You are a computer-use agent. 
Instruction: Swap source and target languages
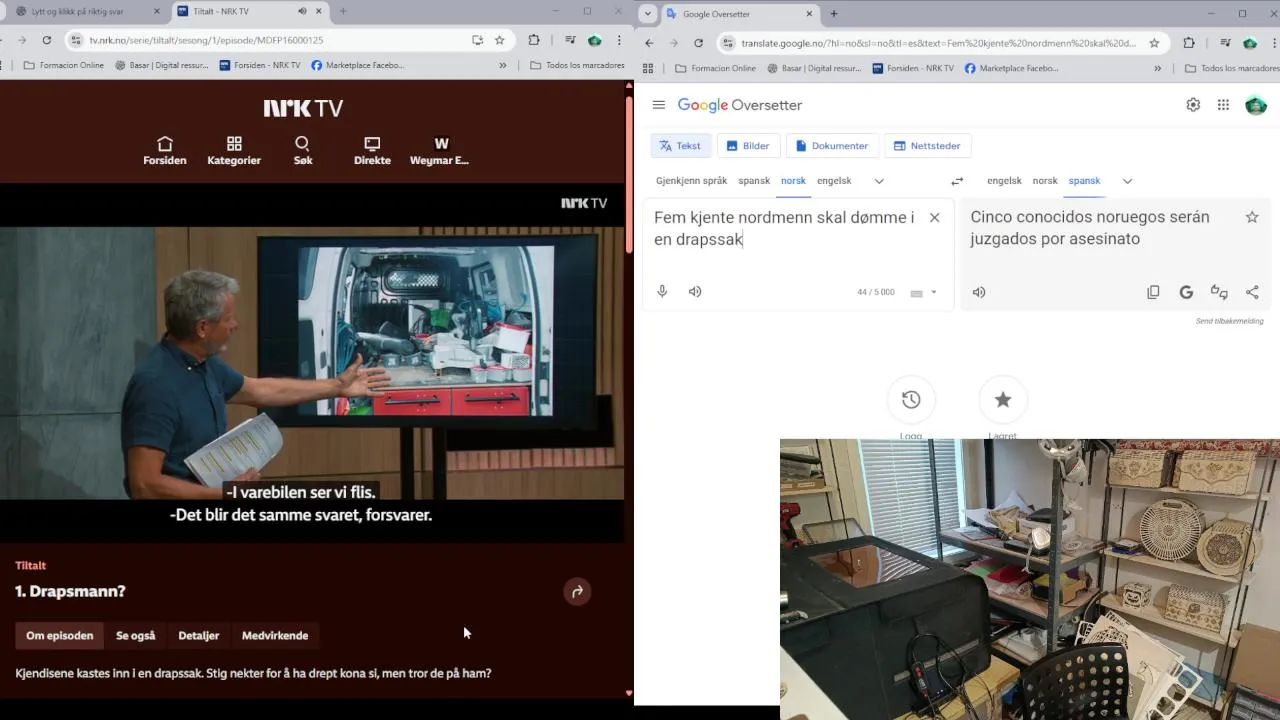957,181
